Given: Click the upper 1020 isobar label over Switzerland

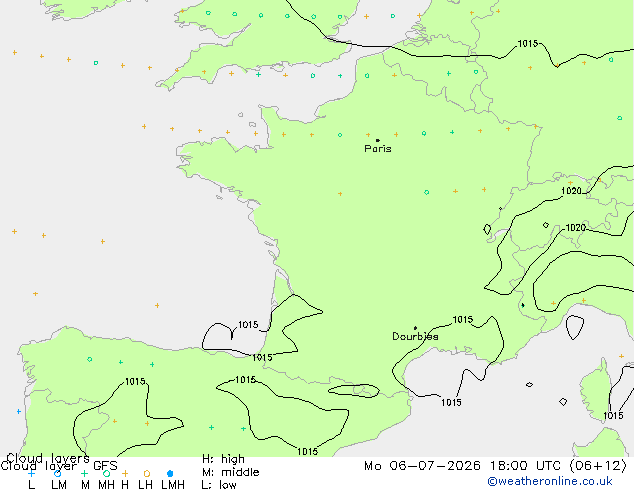Looking at the screenshot, I should (x=571, y=191).
